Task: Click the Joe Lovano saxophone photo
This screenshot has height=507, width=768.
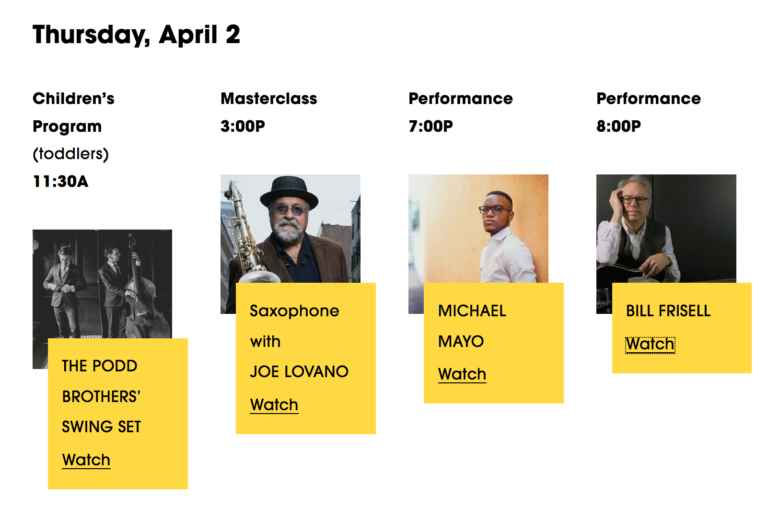Action: 290,230
